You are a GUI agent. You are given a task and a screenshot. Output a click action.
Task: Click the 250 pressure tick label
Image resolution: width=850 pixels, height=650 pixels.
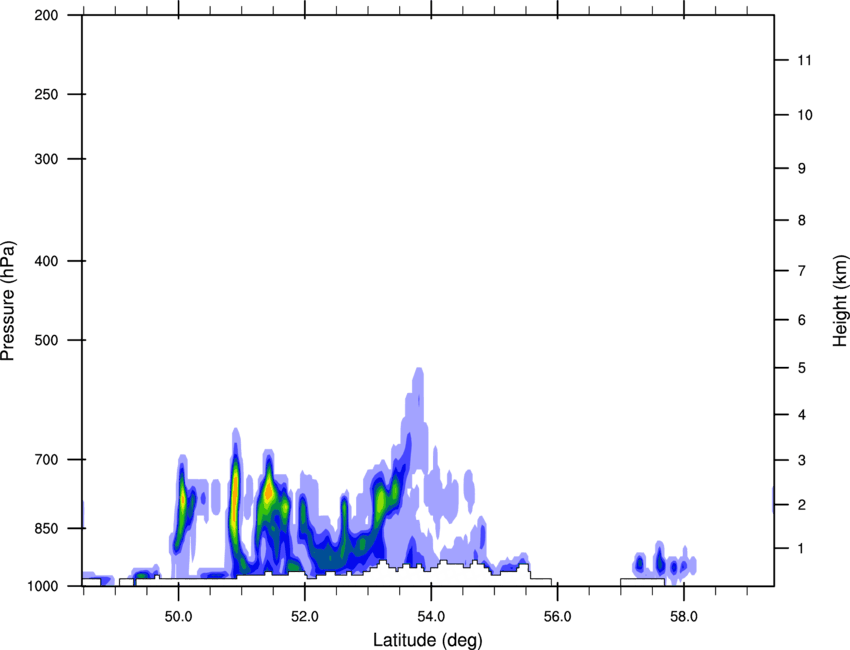[47, 94]
